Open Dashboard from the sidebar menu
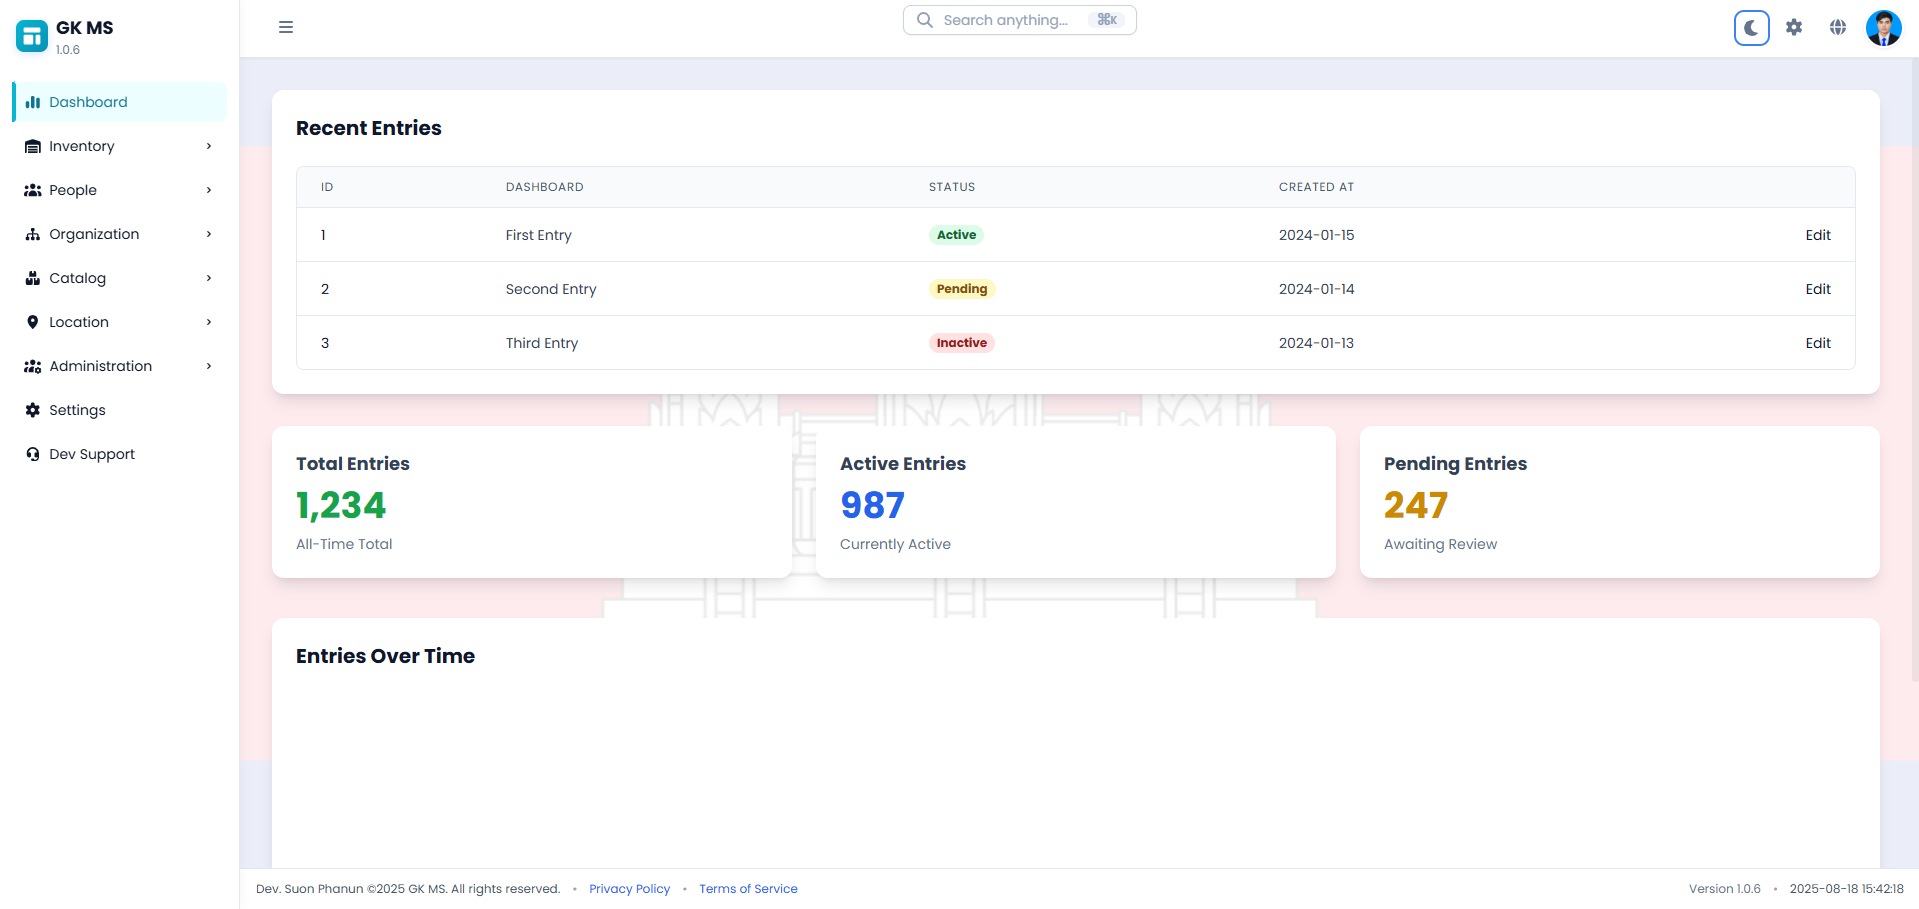This screenshot has width=1919, height=909. 90,101
